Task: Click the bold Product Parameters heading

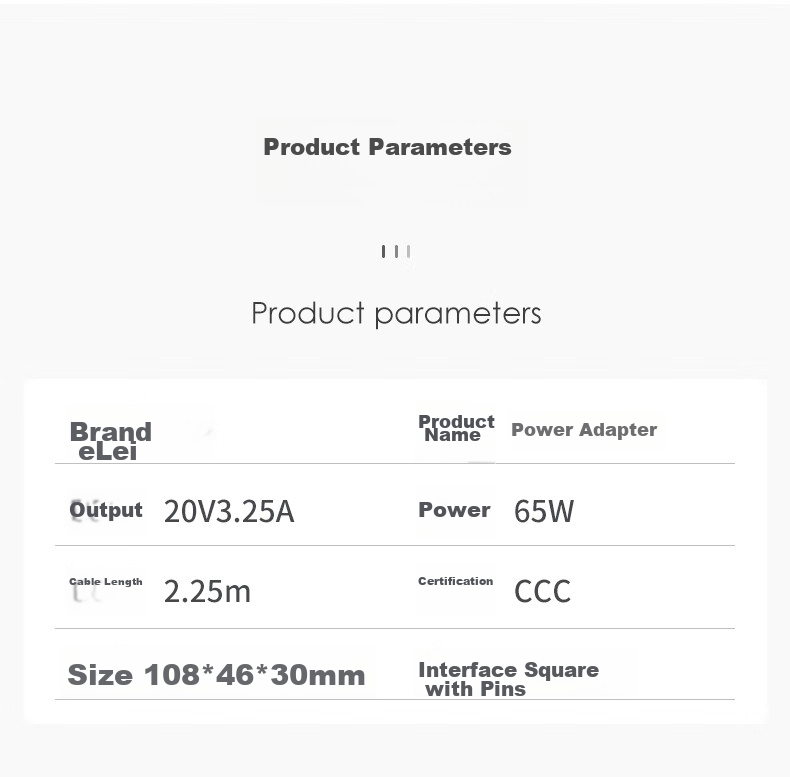Action: click(x=387, y=147)
